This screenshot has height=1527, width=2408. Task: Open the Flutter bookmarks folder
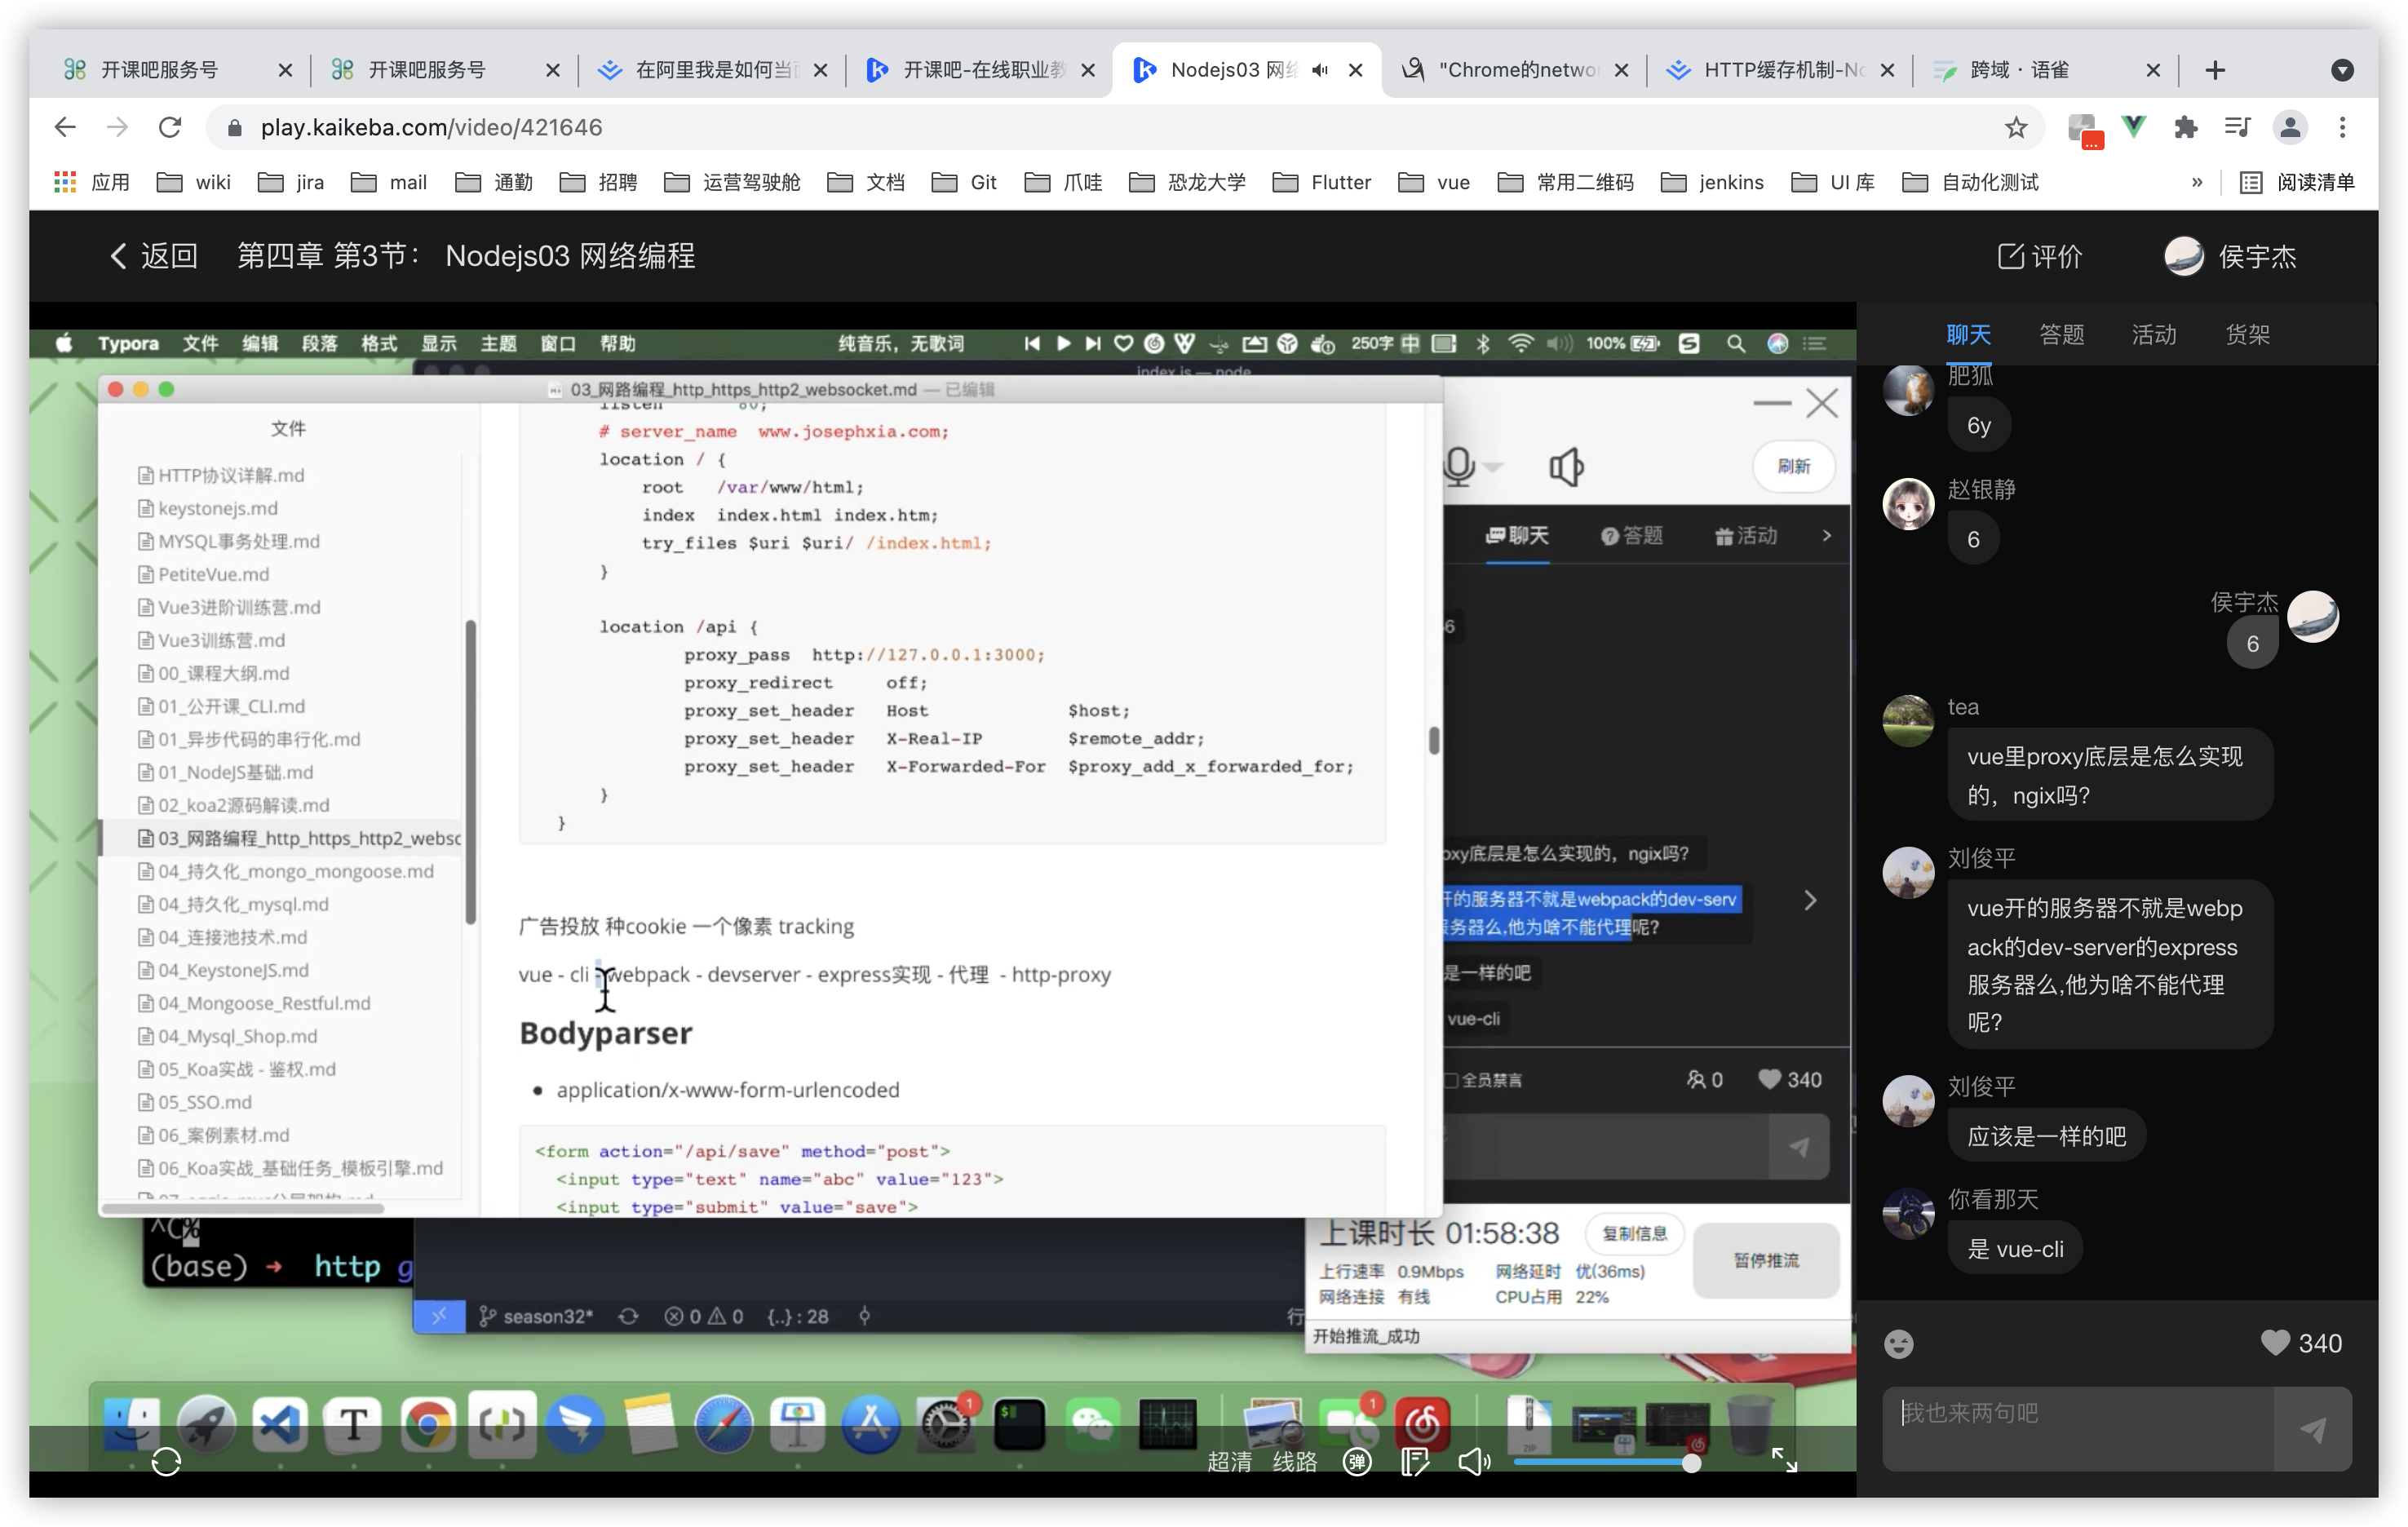1322,182
